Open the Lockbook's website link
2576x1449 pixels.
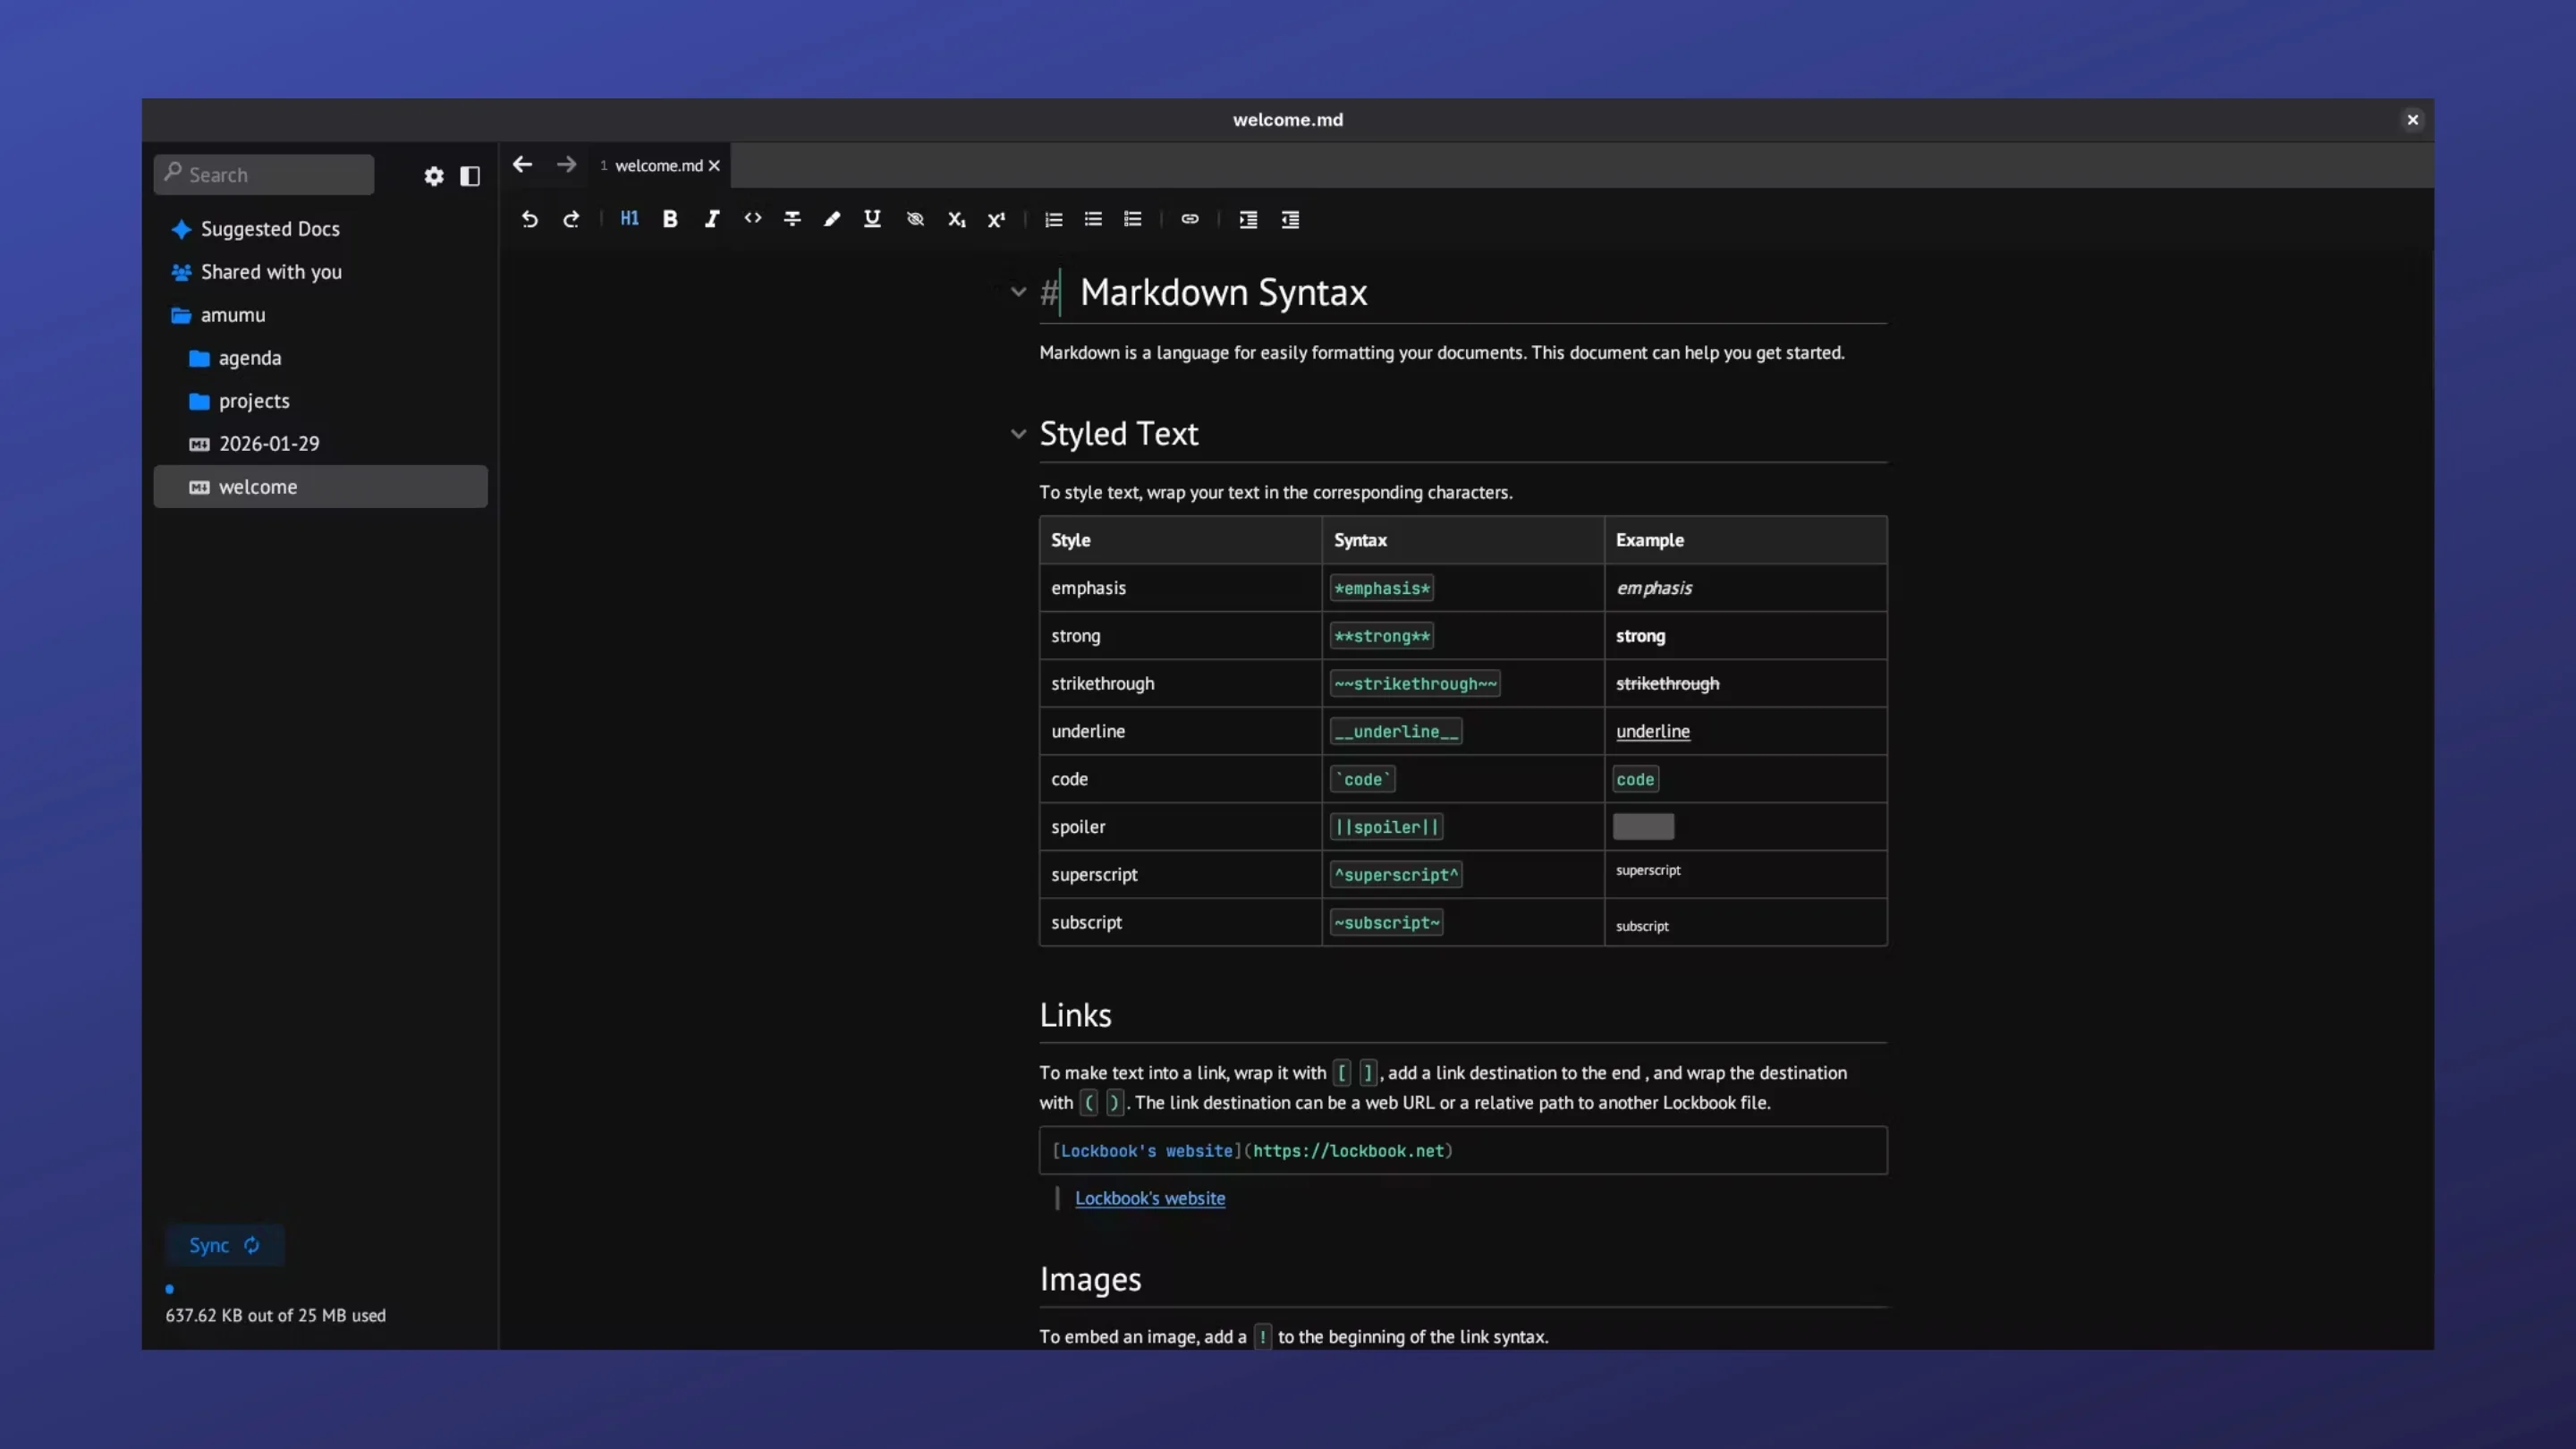tap(1150, 1198)
